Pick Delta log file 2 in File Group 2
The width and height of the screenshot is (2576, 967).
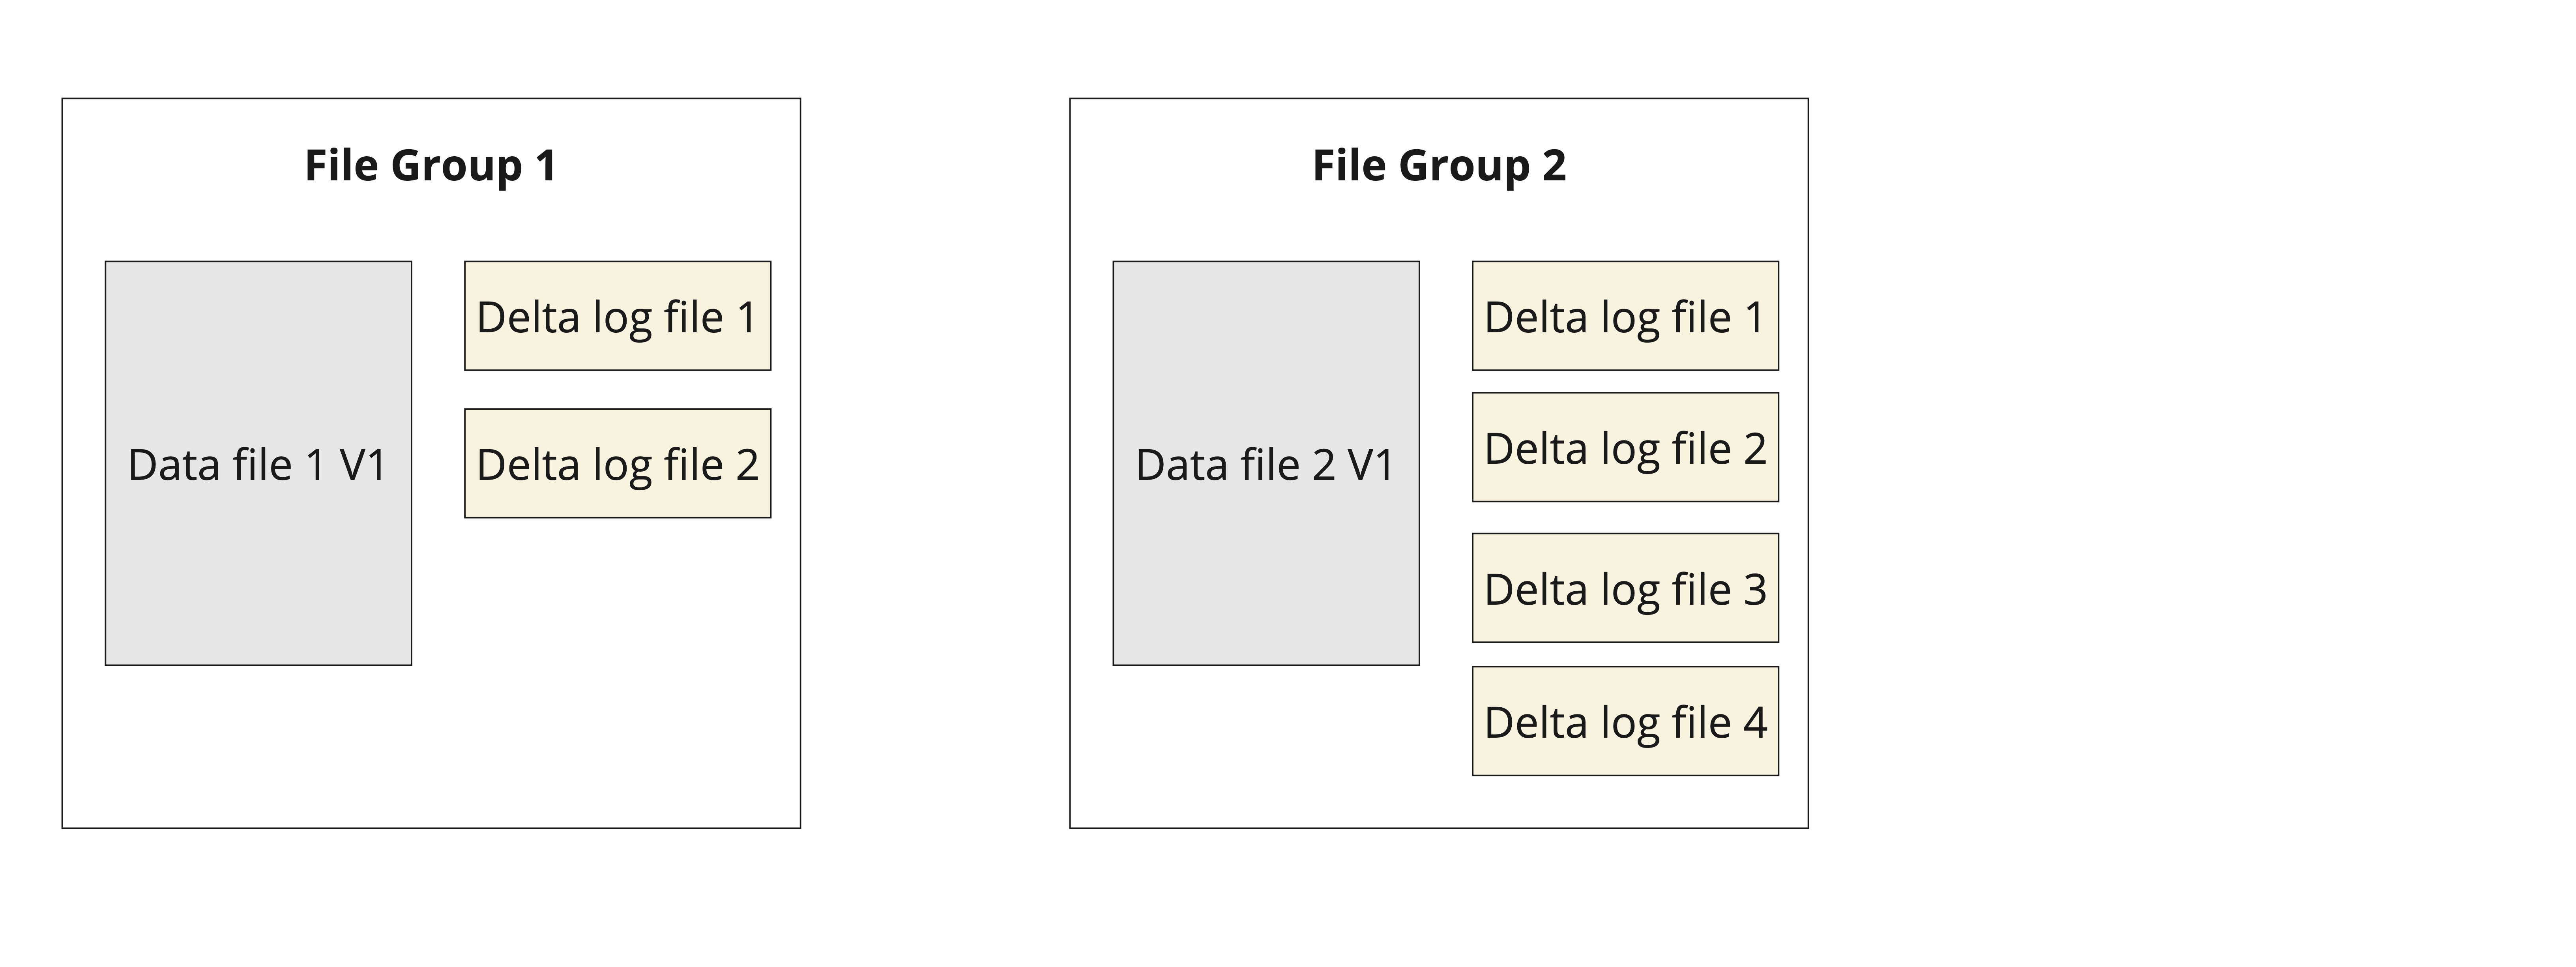(1625, 448)
